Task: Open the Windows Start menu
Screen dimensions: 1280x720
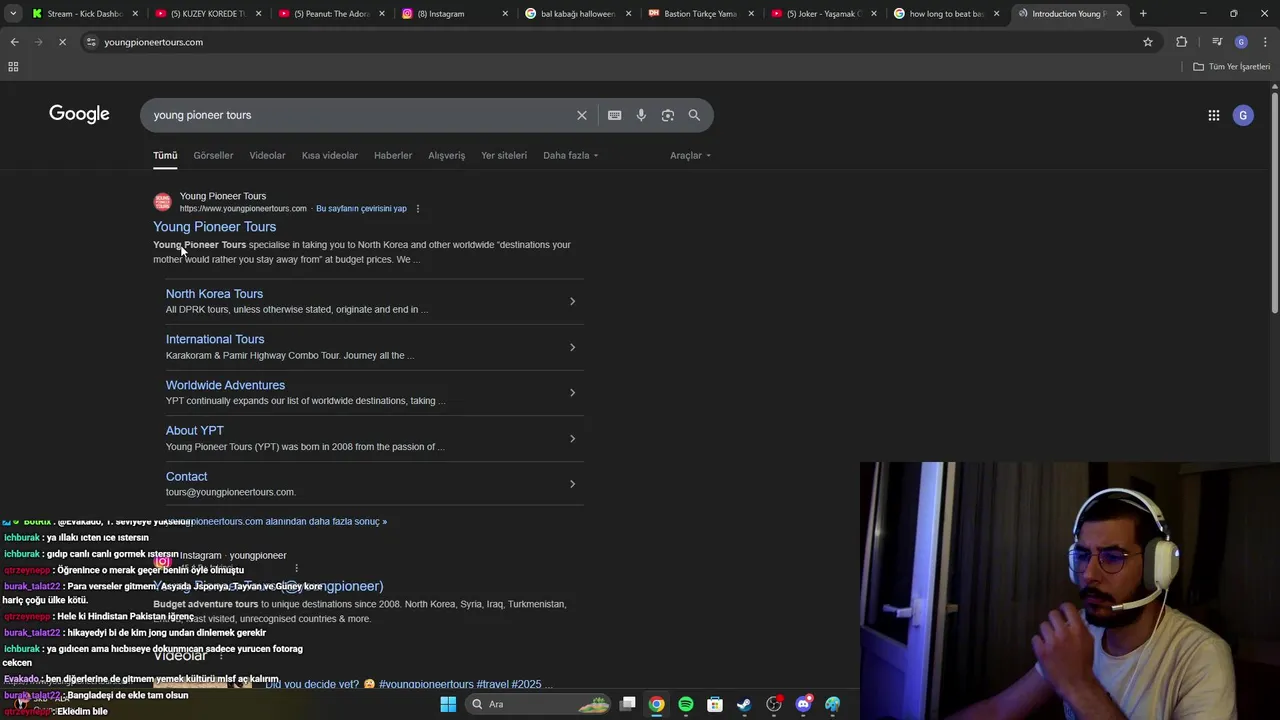Action: point(448,704)
